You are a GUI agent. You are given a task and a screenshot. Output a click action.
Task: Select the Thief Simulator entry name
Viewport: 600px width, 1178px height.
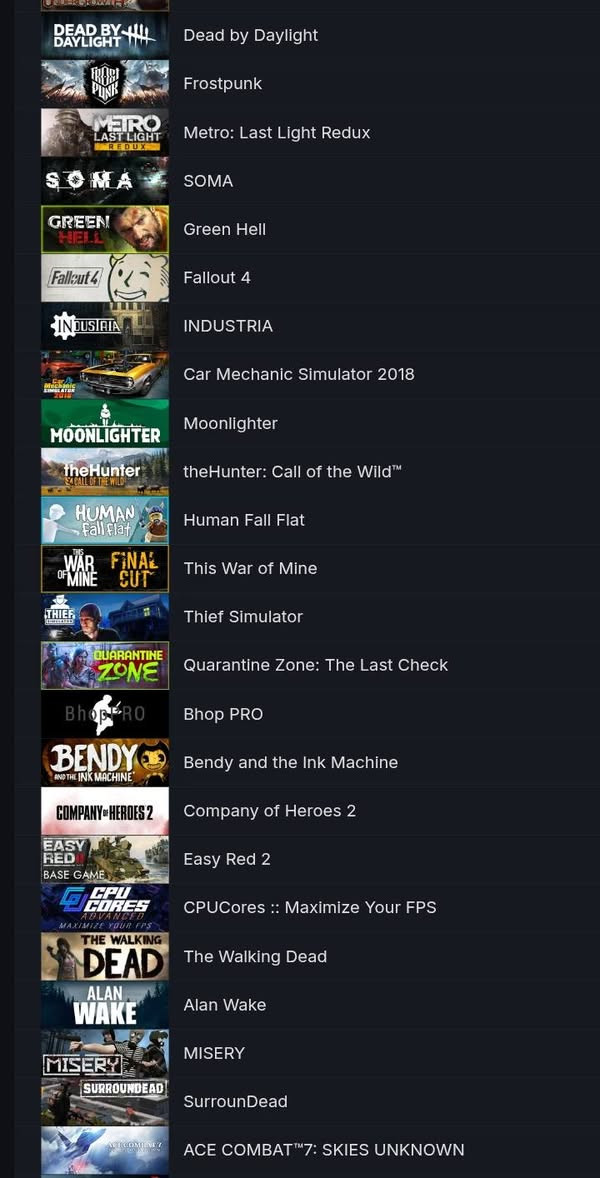[243, 617]
